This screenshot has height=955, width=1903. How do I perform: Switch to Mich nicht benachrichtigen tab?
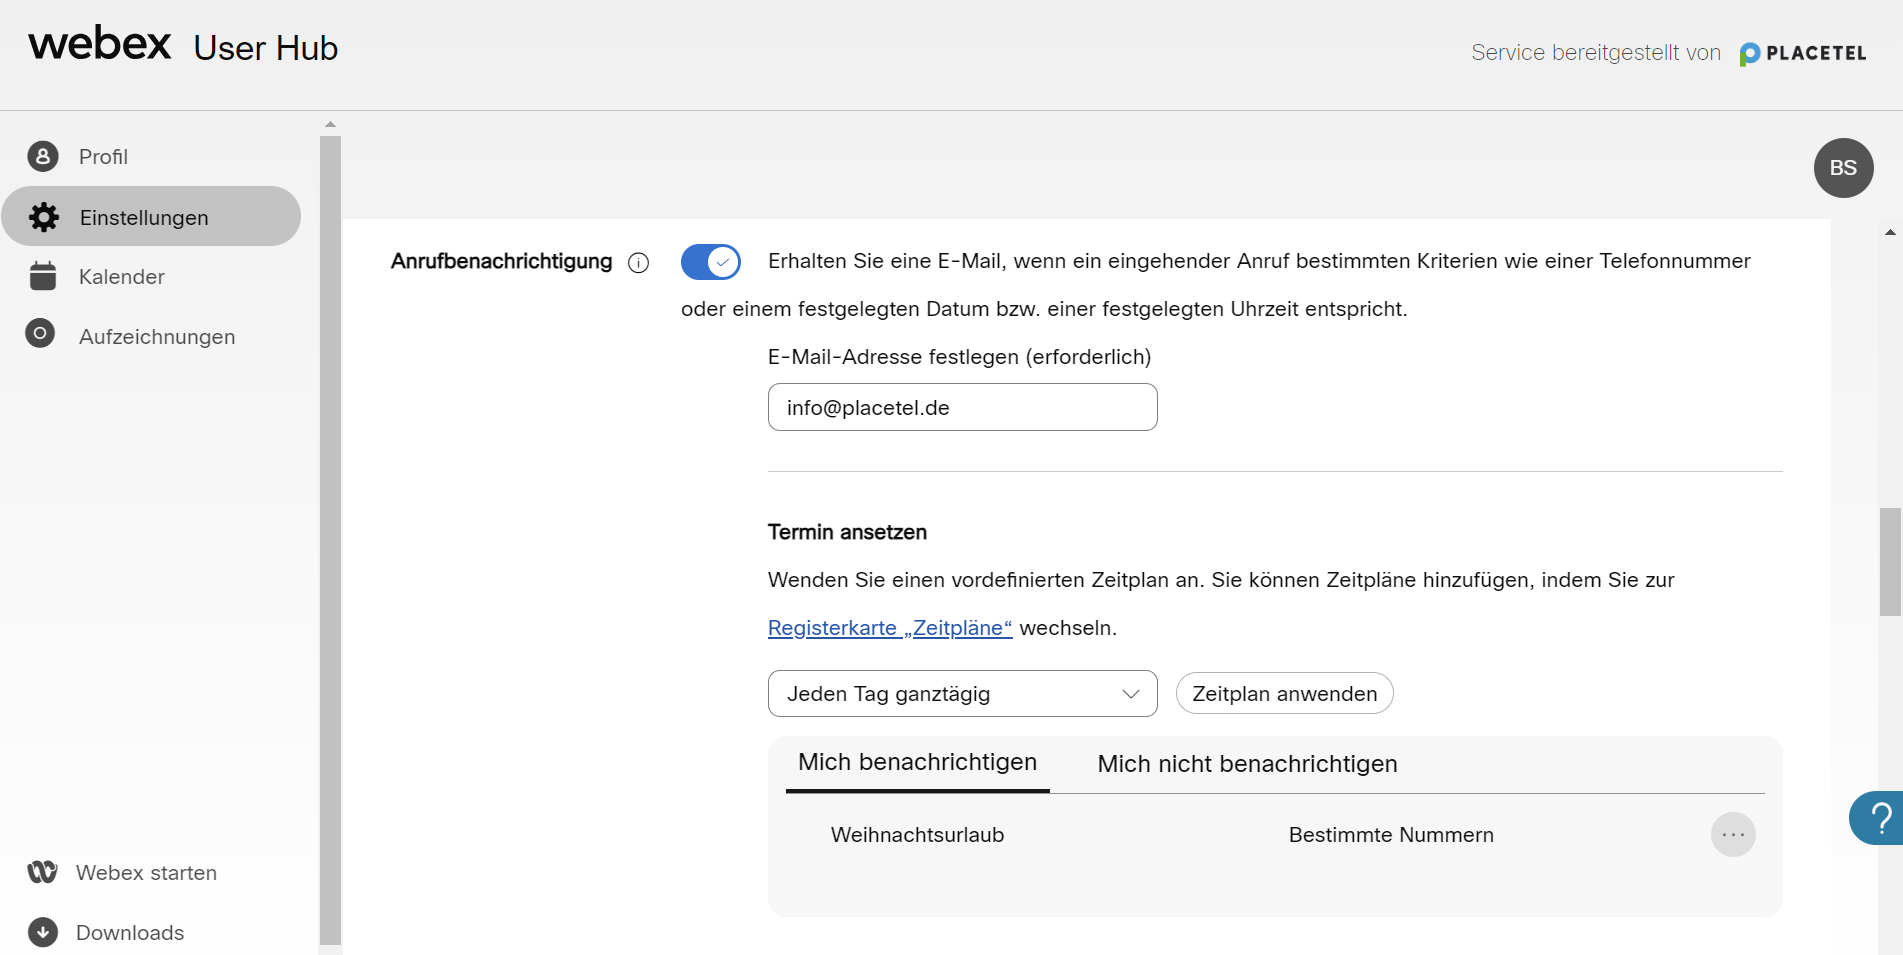coord(1246,765)
